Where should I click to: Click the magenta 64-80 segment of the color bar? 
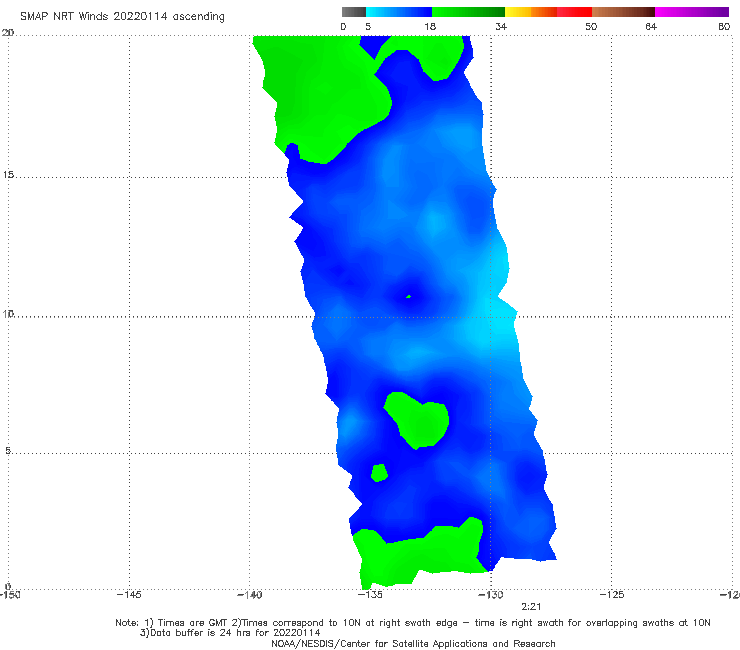[692, 12]
